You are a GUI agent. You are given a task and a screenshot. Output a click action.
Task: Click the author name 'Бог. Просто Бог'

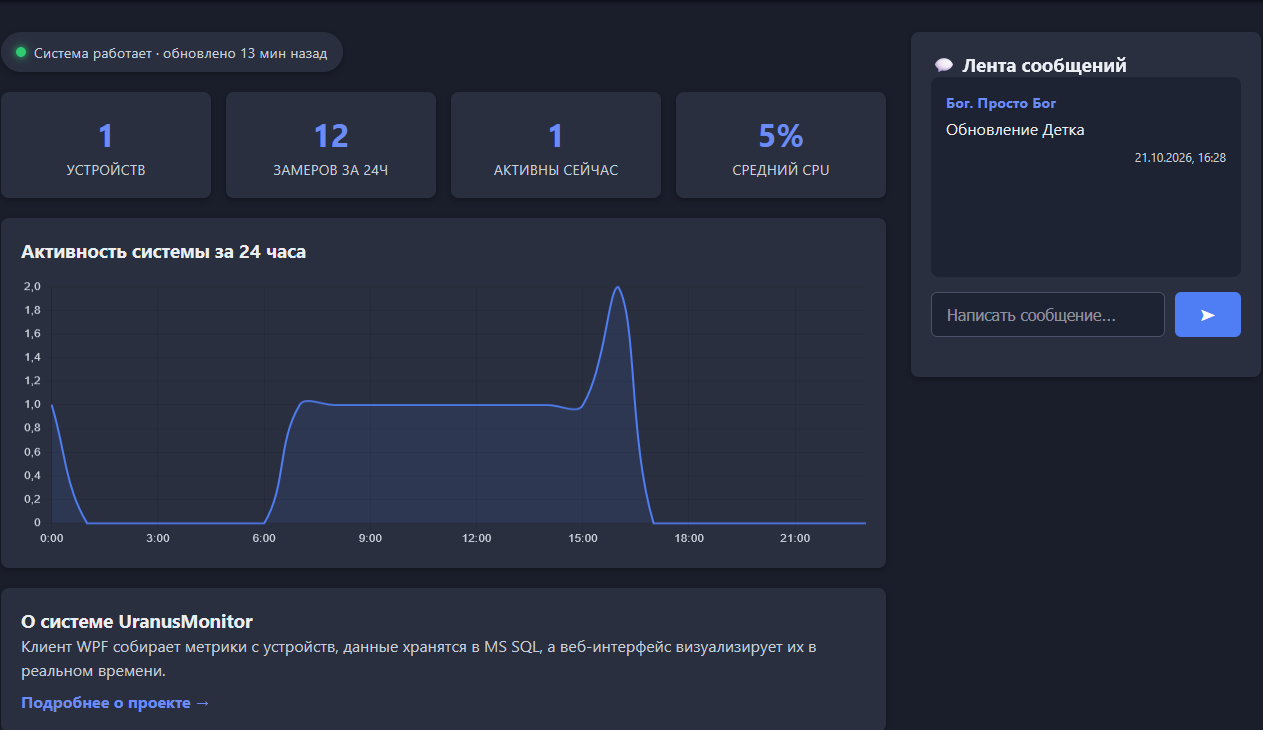pos(1001,103)
